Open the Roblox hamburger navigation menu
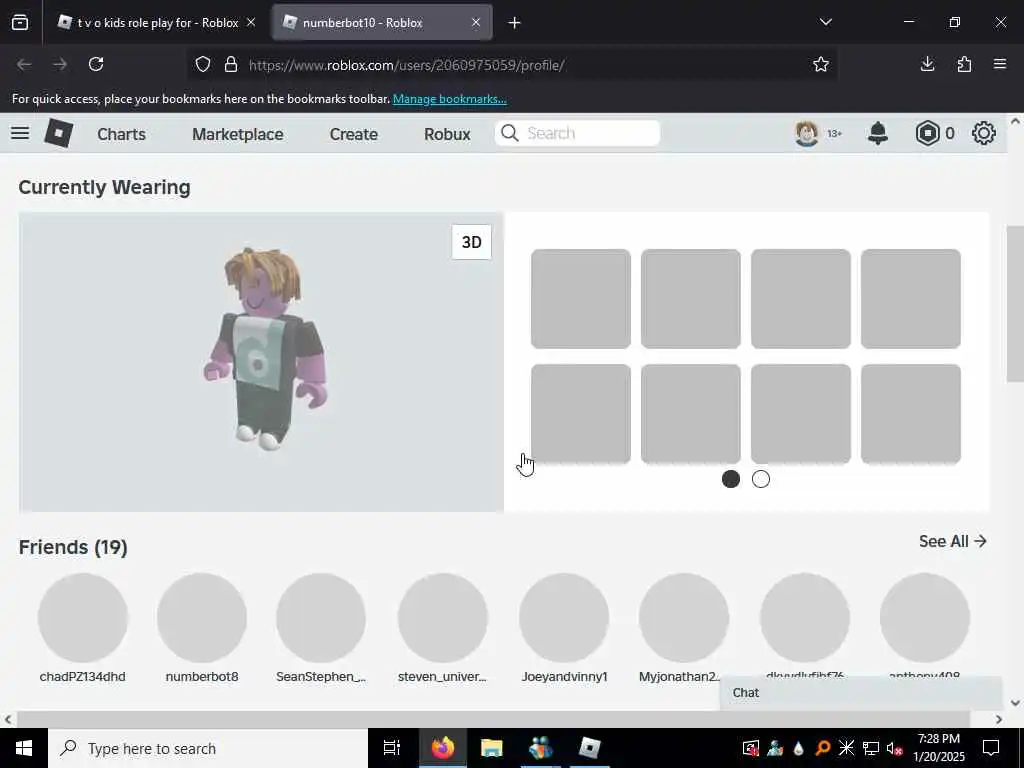 [x=20, y=133]
